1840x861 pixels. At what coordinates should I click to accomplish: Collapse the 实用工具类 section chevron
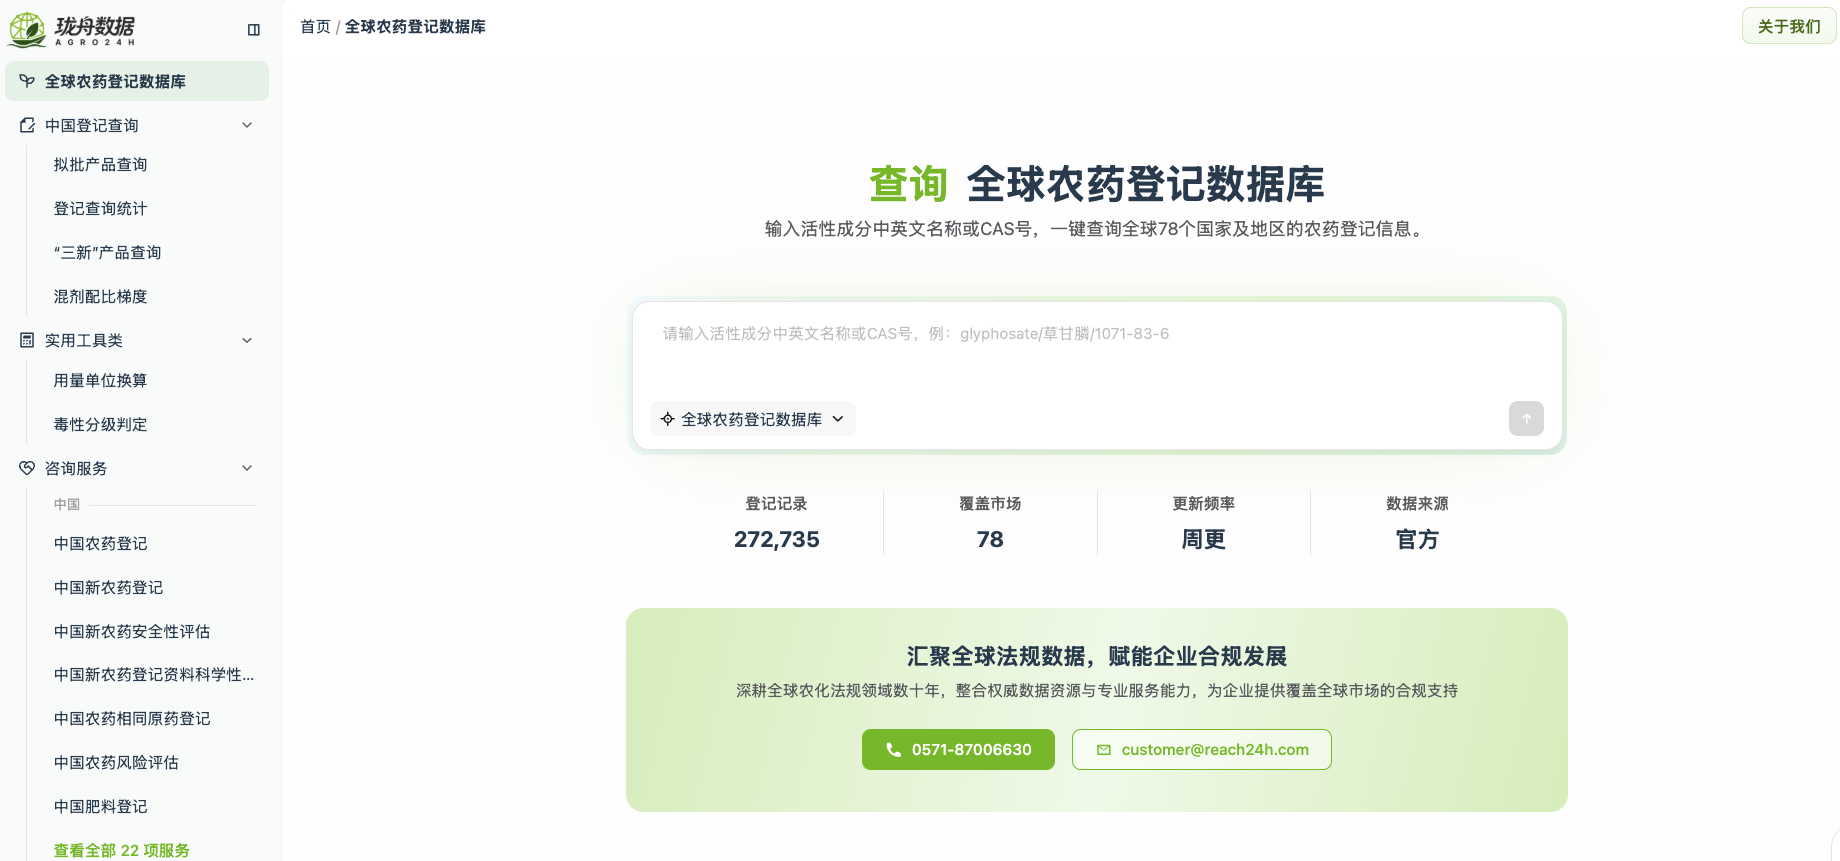[247, 340]
